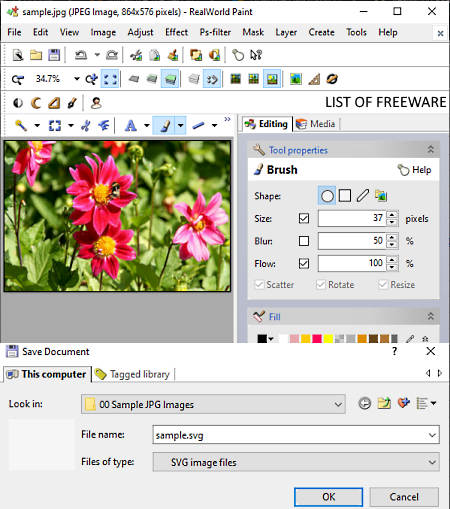450x509 pixels.
Task: Show hidden toolbar items double chevron
Action: click(x=227, y=119)
